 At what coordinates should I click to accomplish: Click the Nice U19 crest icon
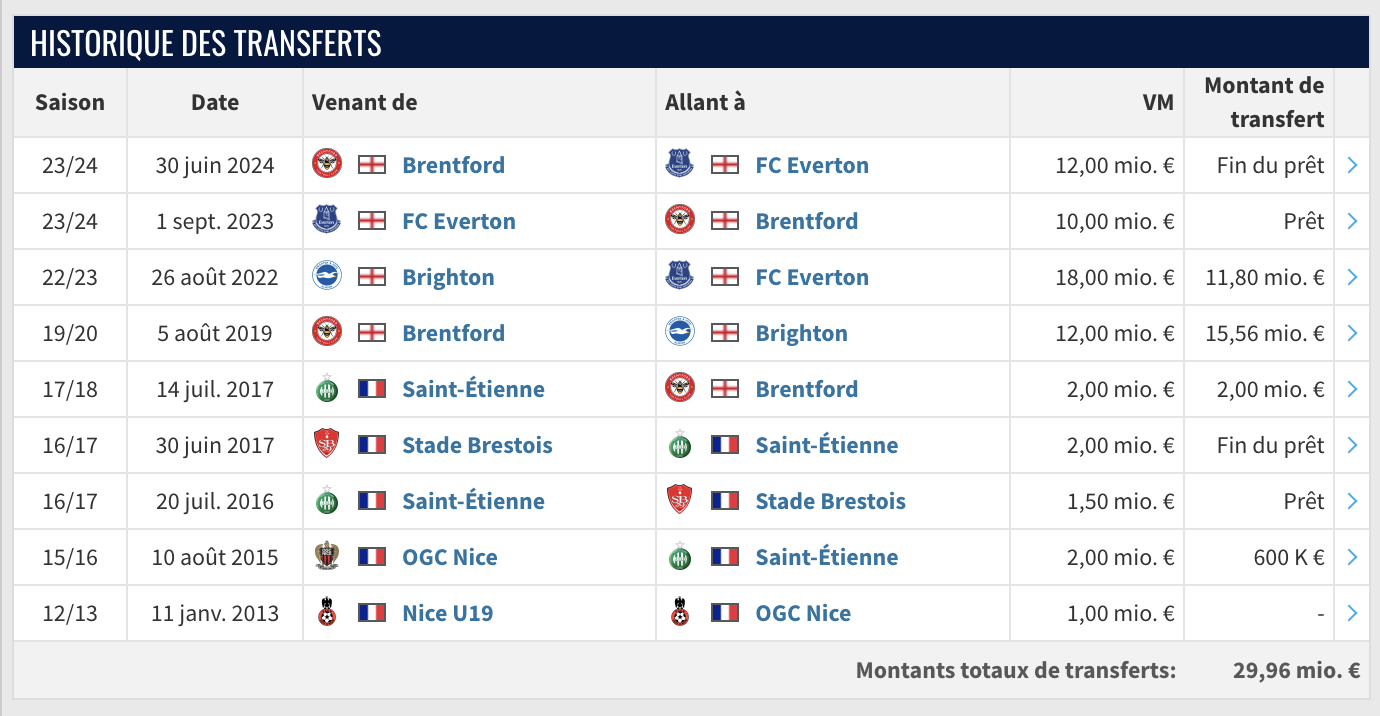click(x=327, y=613)
